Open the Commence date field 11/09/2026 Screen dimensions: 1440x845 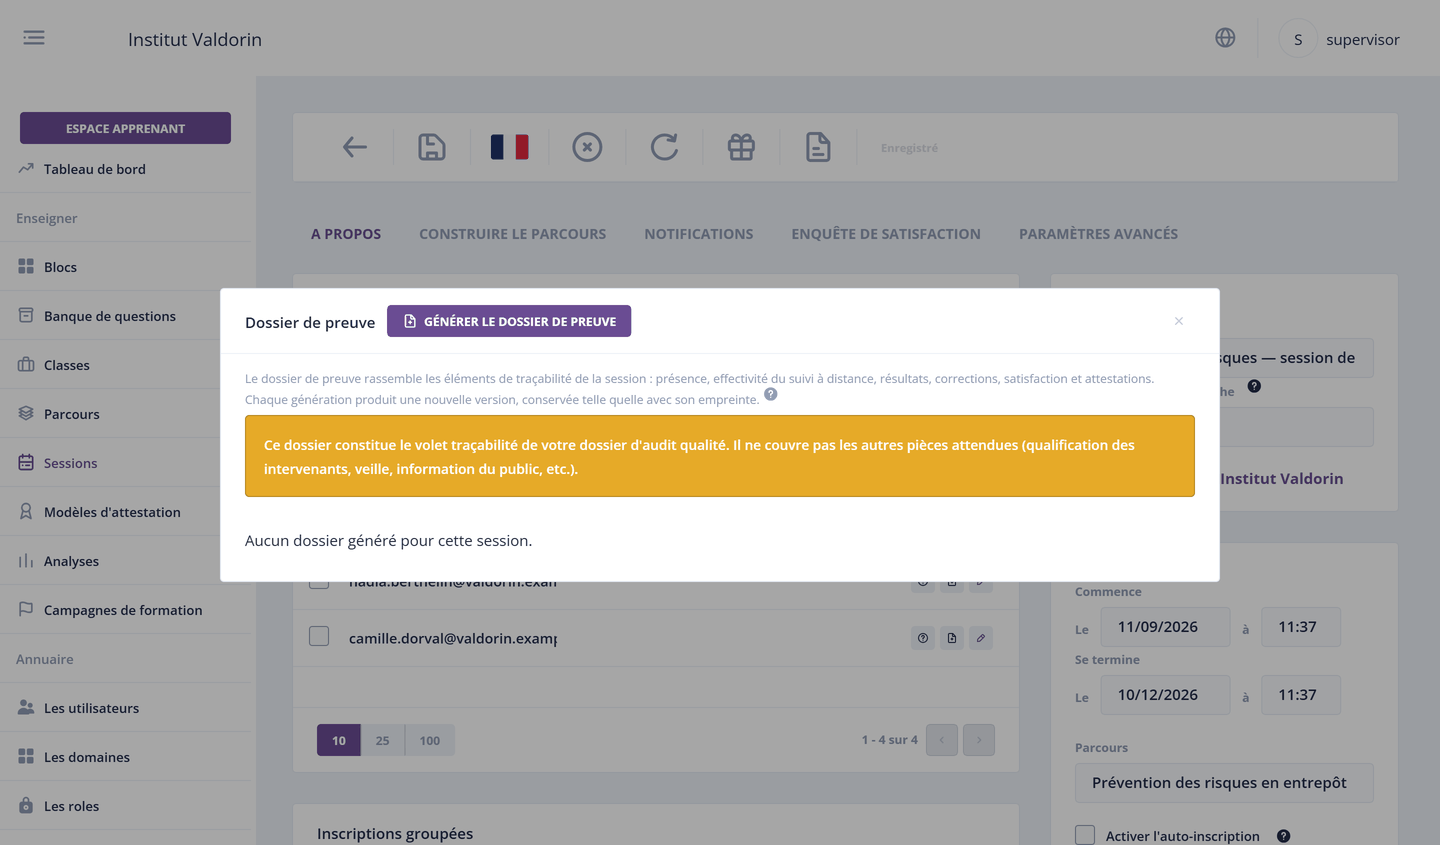[1165, 627]
